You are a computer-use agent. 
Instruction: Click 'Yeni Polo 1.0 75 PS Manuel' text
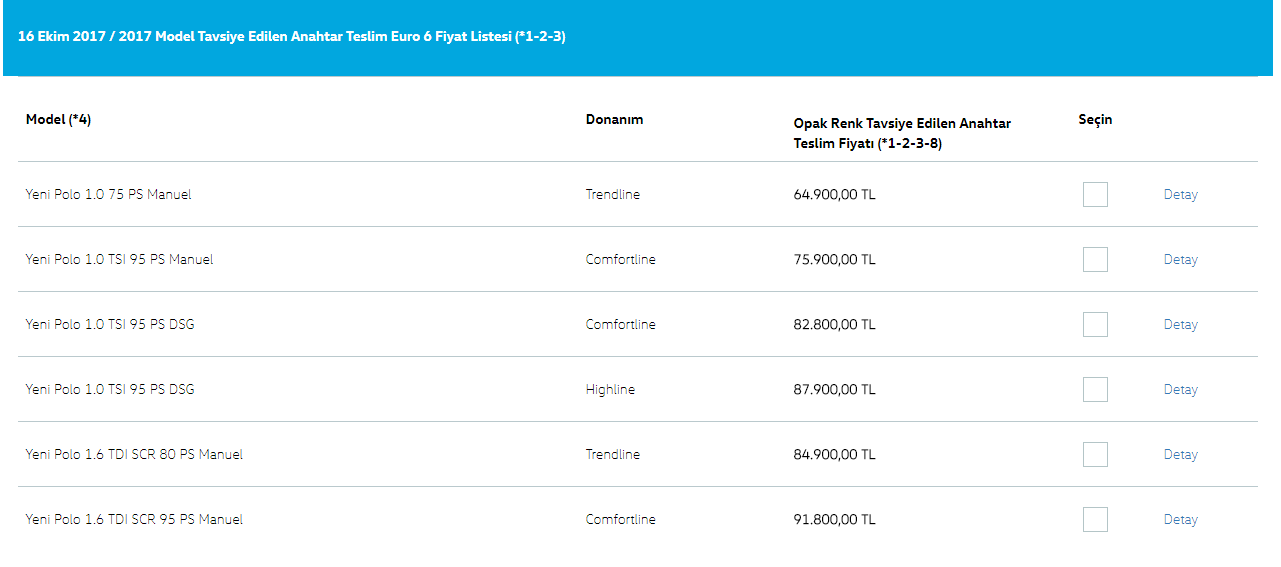tap(108, 195)
